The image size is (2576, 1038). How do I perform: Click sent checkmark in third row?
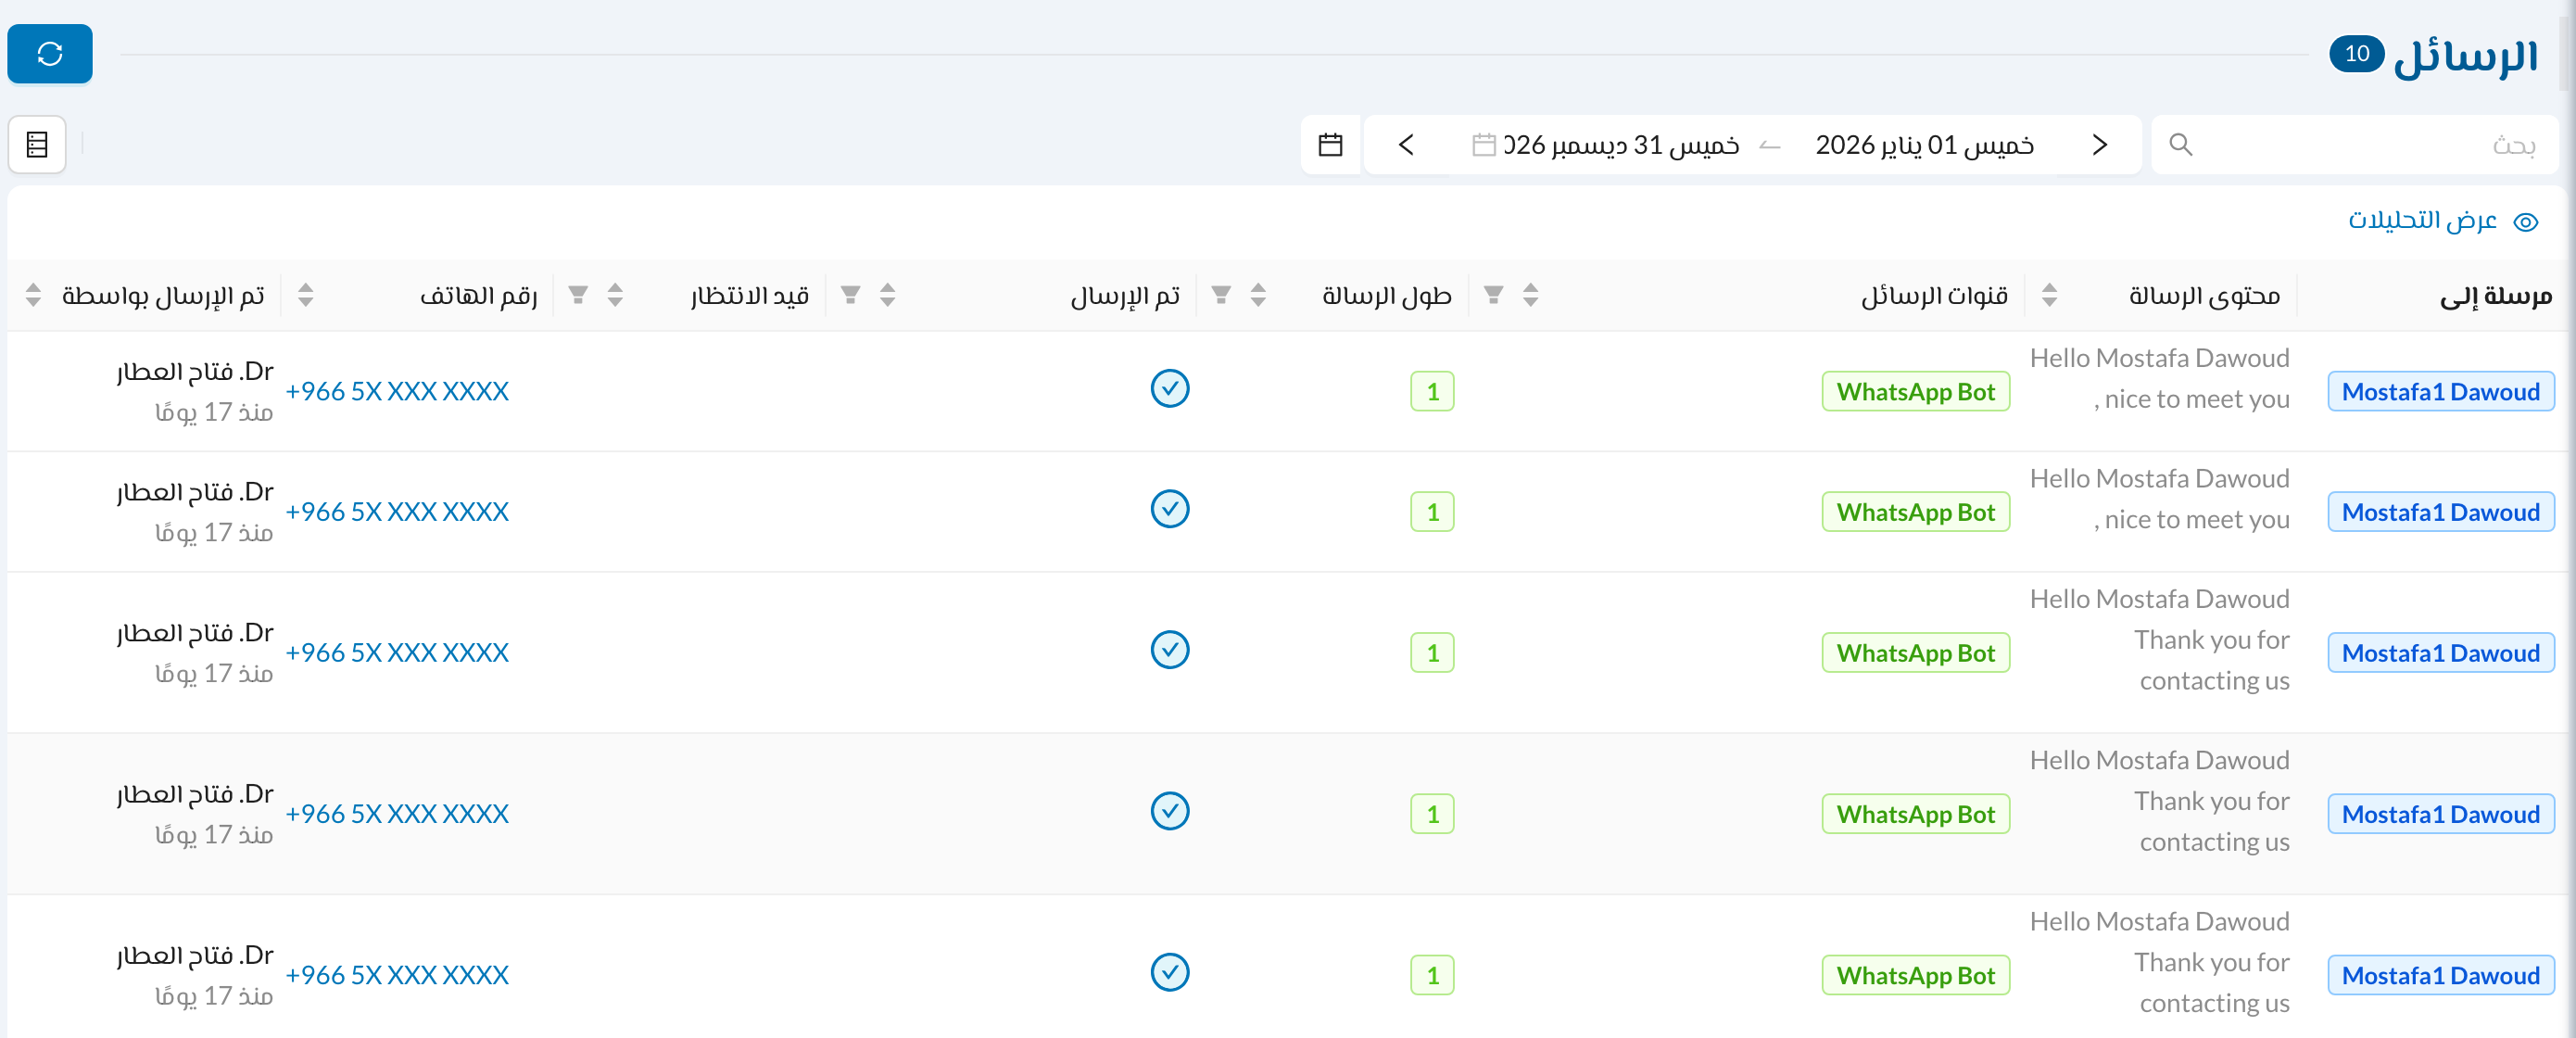1169,651
